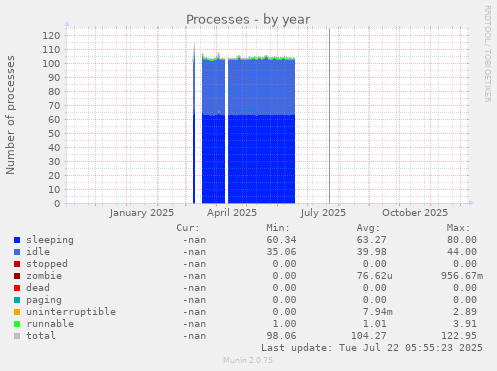497x371 pixels.
Task: Click the 'Last update' timestamp line
Action: (x=372, y=348)
